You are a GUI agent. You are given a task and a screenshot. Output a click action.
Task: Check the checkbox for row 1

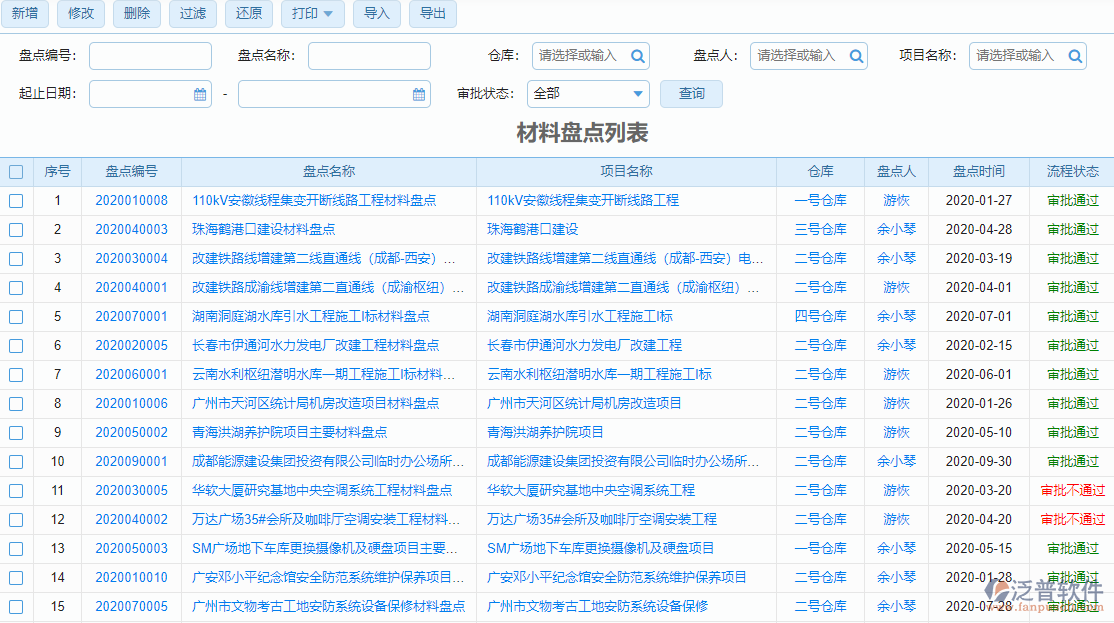pyautogui.click(x=16, y=200)
